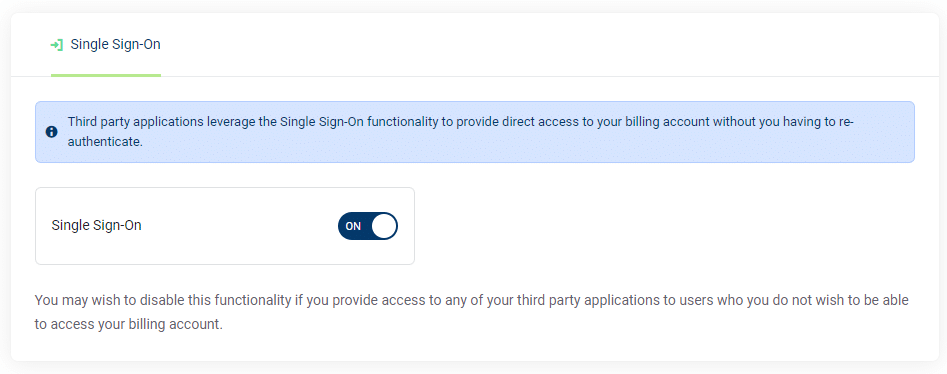Click the banner text about third party applications

click(x=460, y=132)
